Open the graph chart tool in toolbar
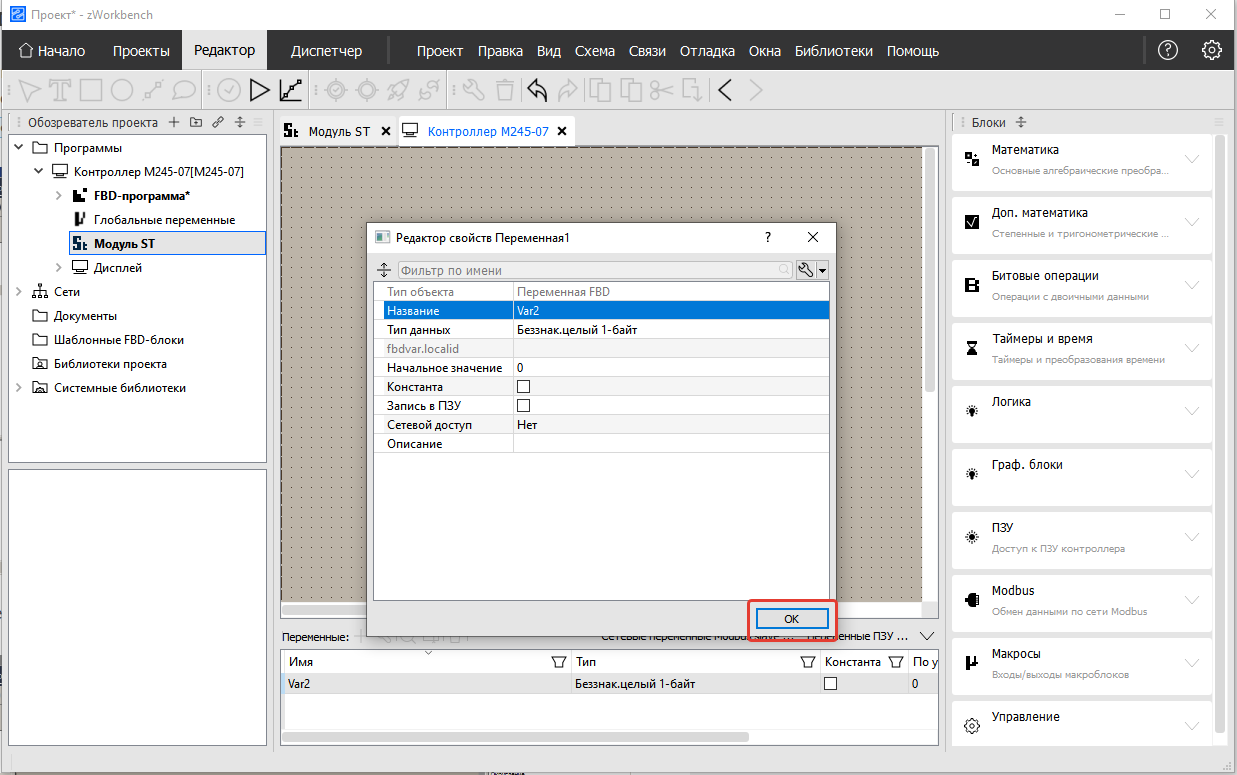The image size is (1237, 775). [290, 91]
